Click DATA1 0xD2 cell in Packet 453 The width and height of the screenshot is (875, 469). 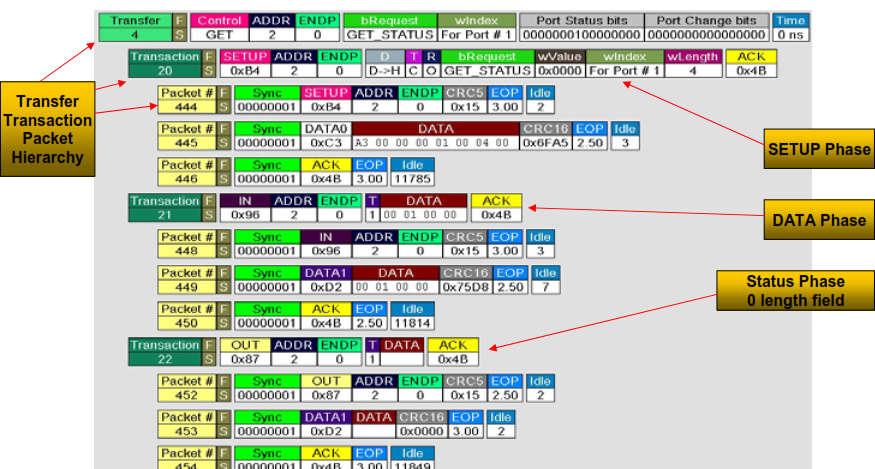click(326, 424)
